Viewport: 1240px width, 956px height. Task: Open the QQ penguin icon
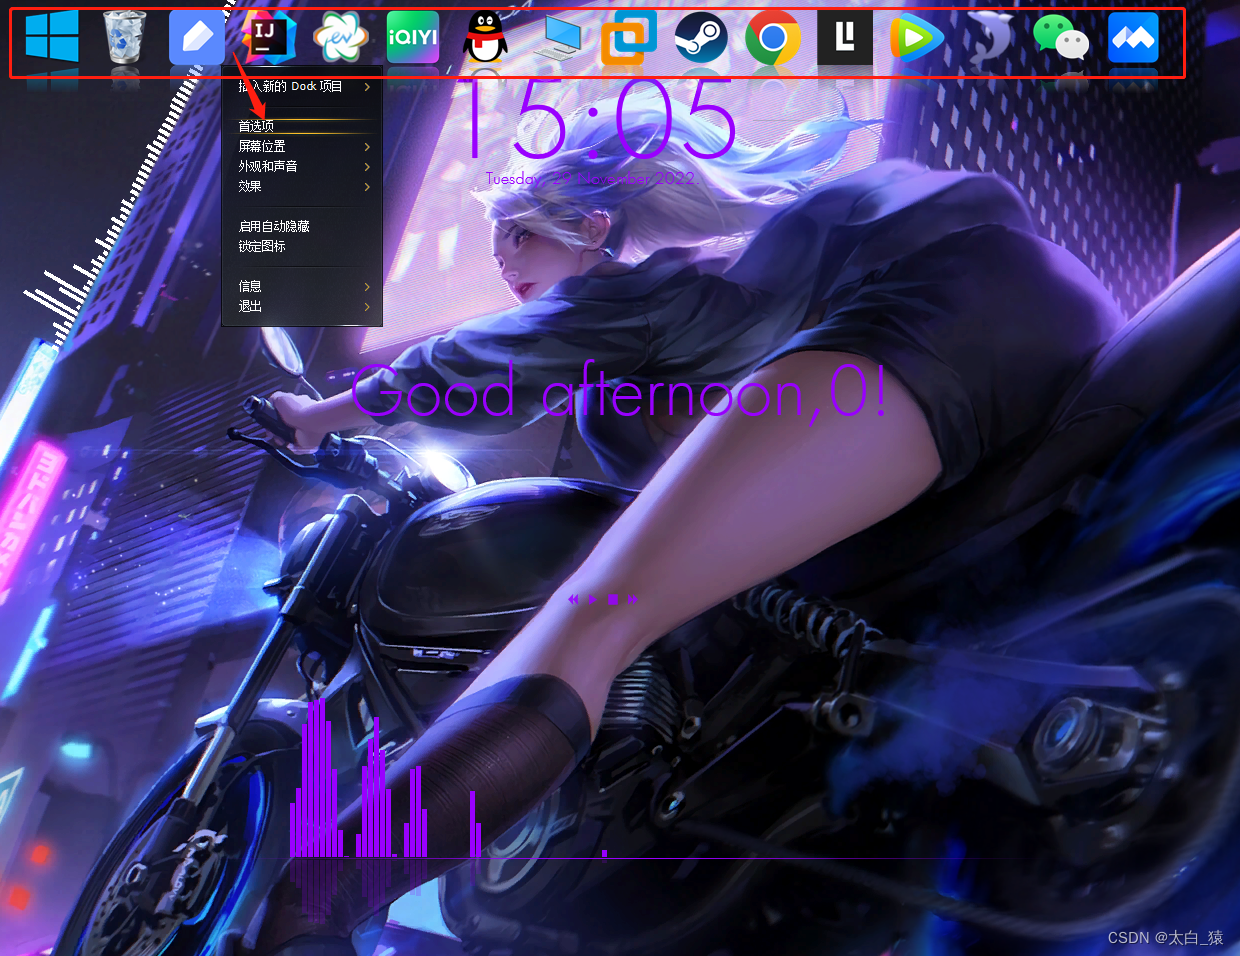[485, 38]
